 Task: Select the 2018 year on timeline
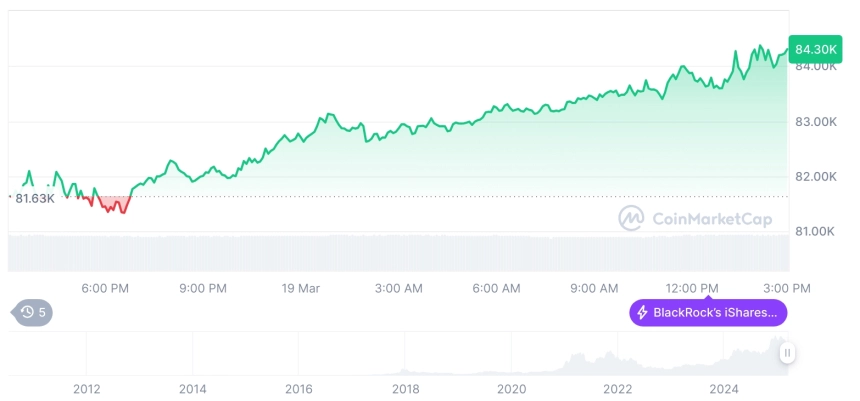point(405,389)
